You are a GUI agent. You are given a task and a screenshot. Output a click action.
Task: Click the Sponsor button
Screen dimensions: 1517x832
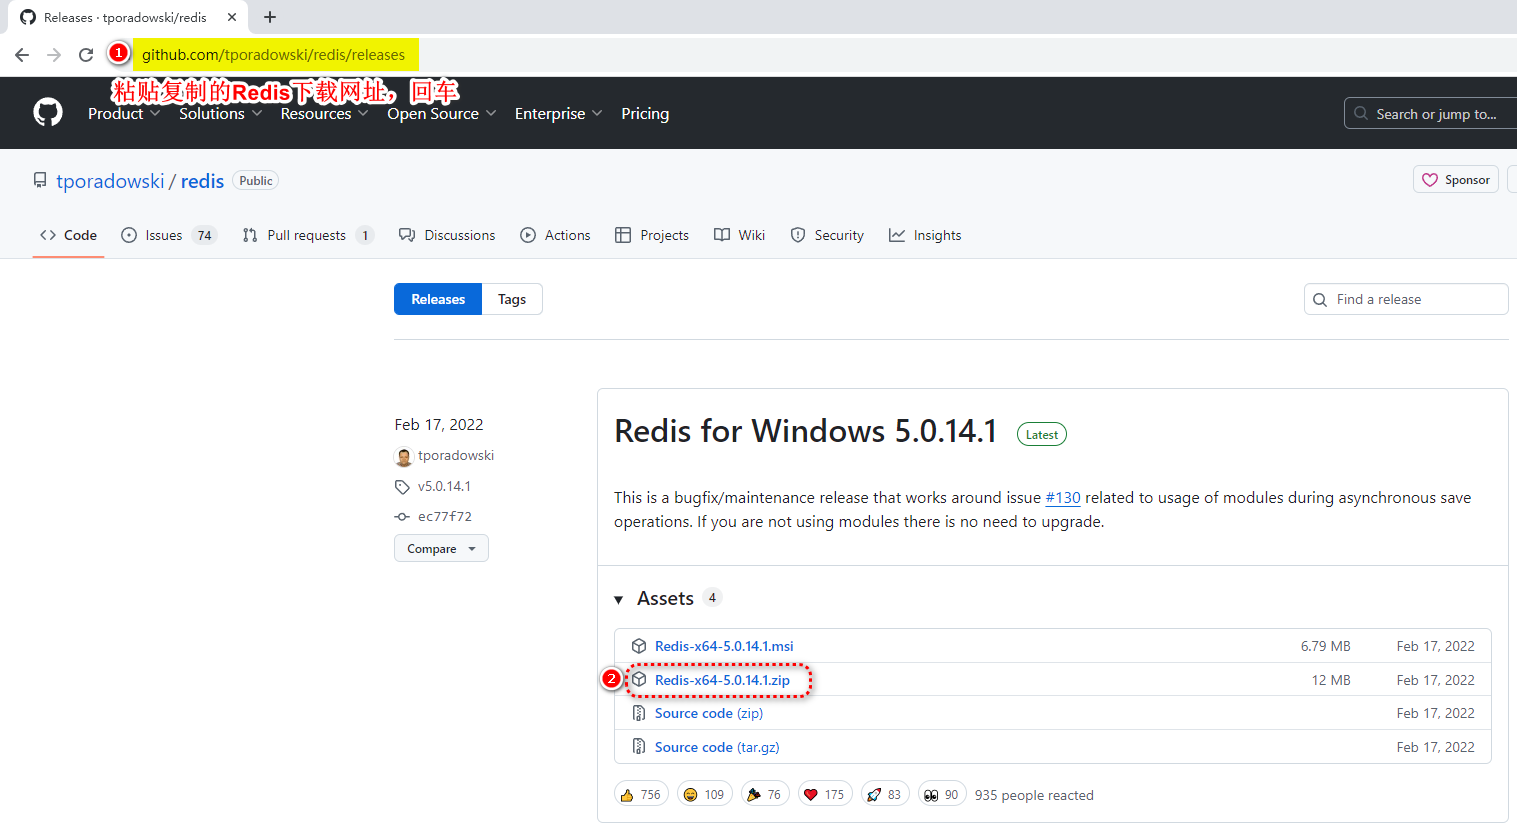point(1456,180)
